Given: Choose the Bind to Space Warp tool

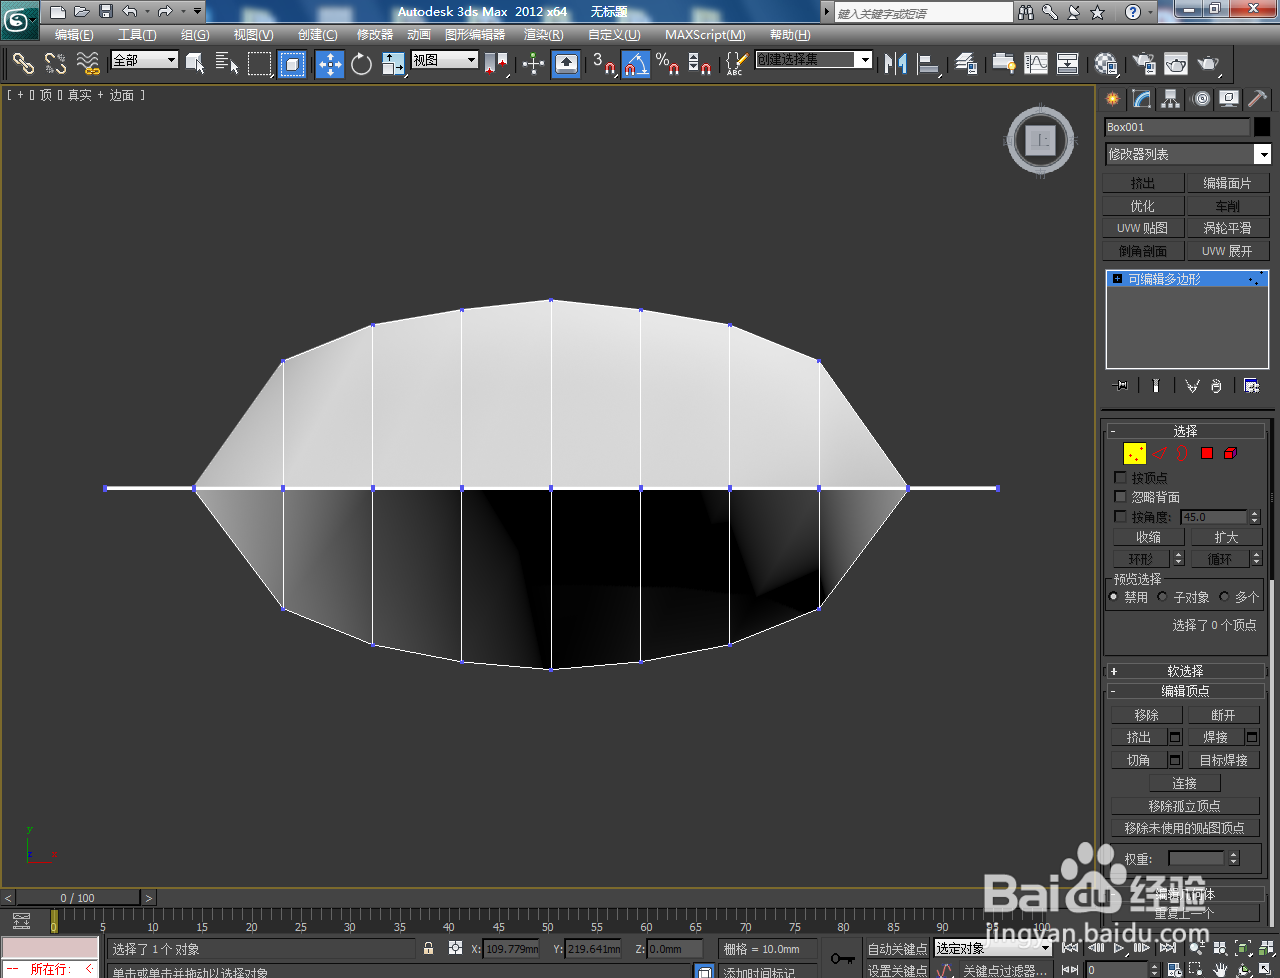Looking at the screenshot, I should (x=88, y=63).
